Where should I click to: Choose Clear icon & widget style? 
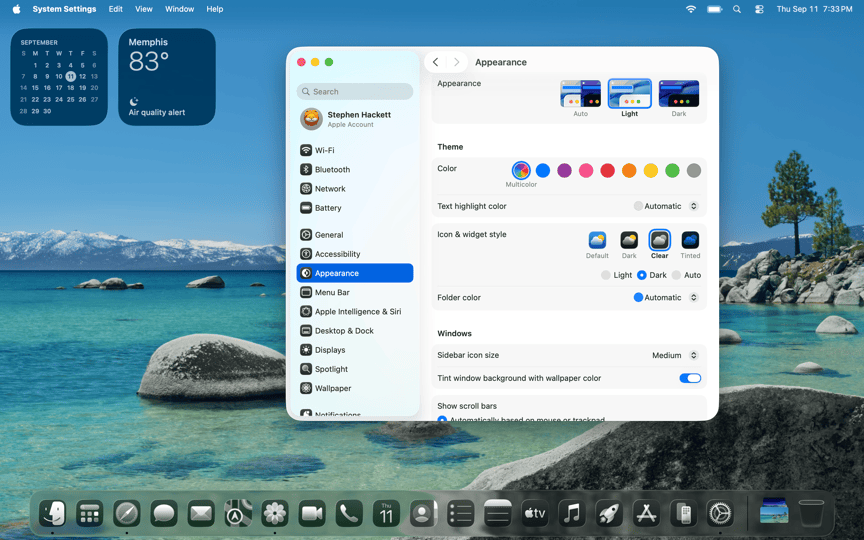coord(660,240)
